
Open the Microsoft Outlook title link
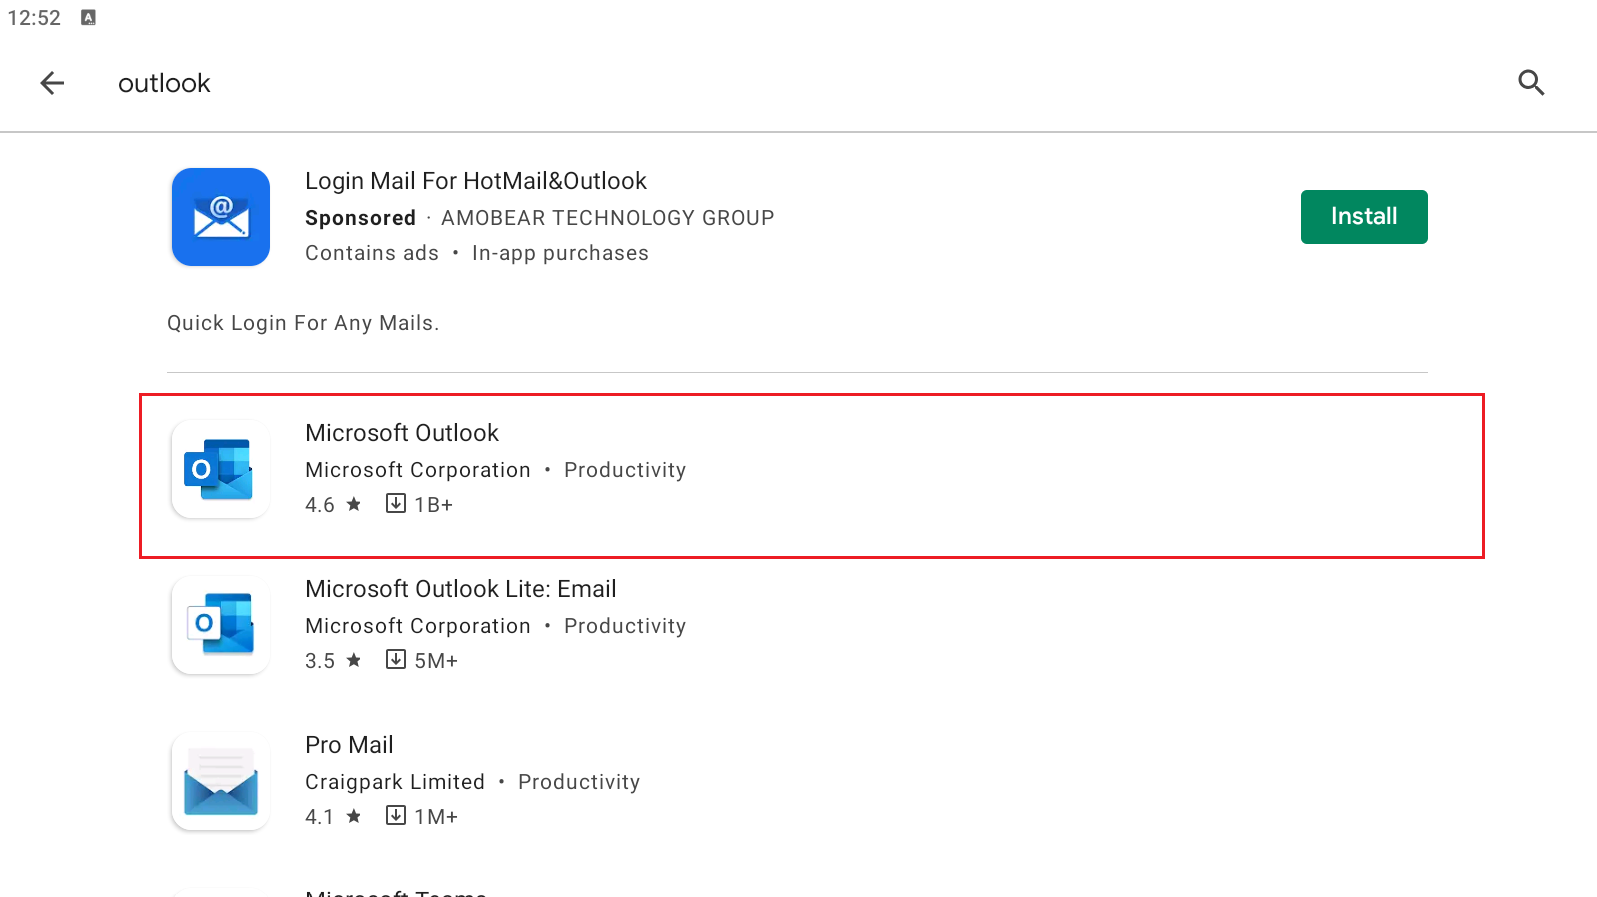pyautogui.click(x=402, y=433)
